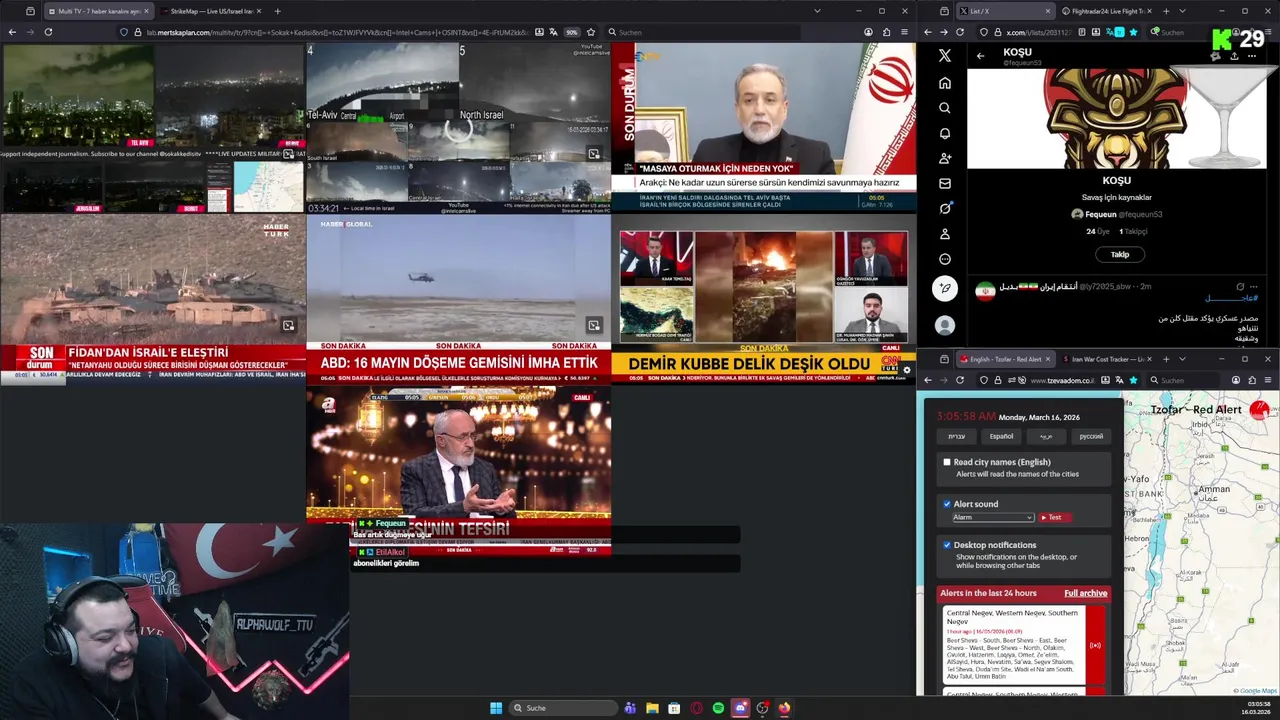Toggle the Alert sound checkbox

click(x=947, y=504)
